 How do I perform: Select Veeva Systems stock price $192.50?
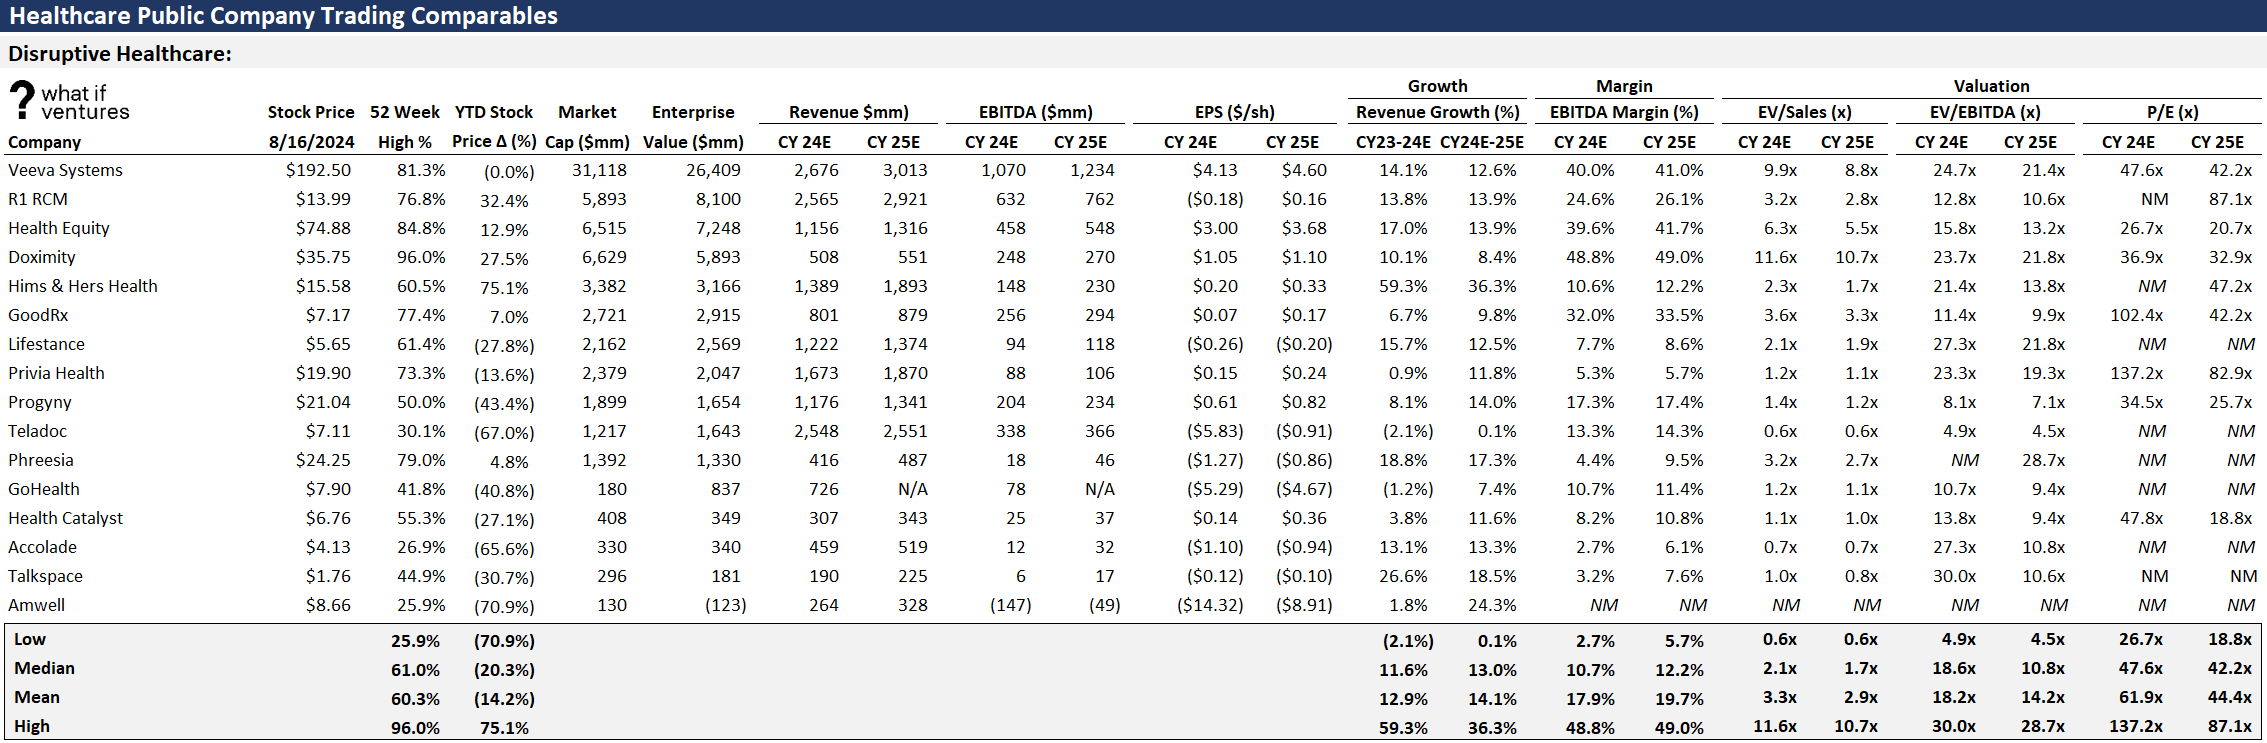click(x=319, y=170)
